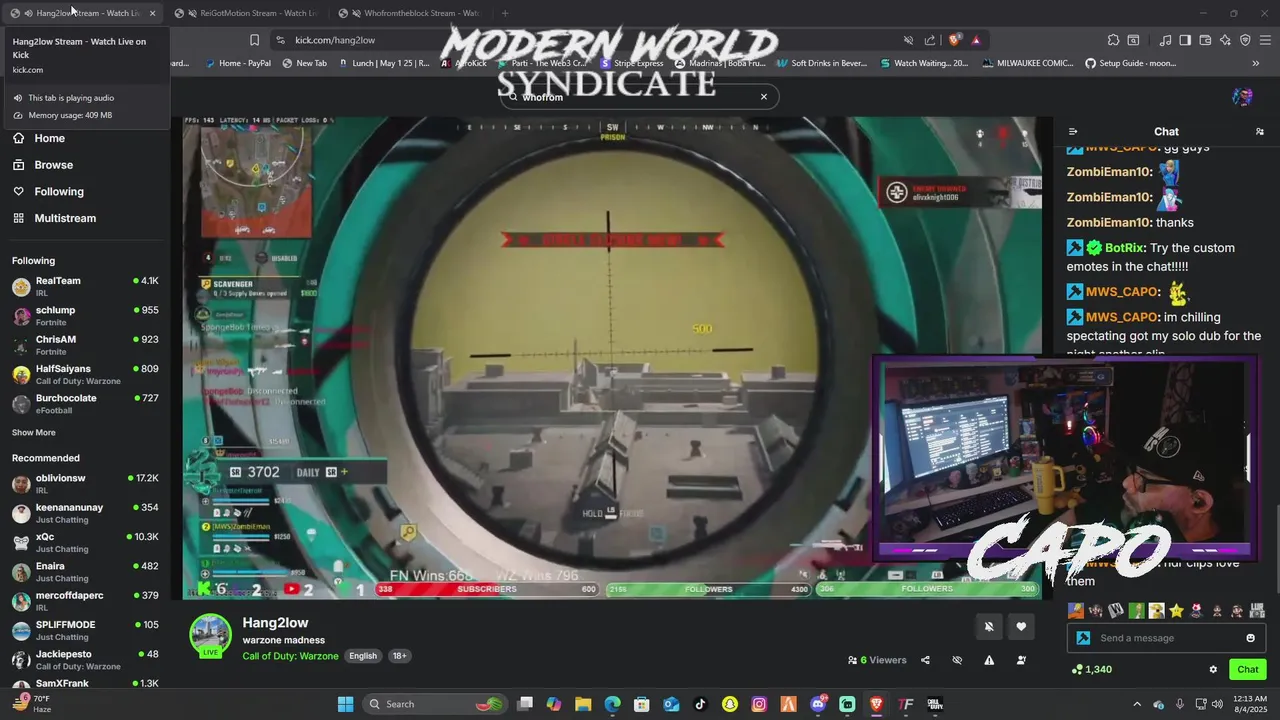The height and width of the screenshot is (720, 1280).
Task: Open the Setup Guide GitHub bookmark
Action: point(1131,63)
